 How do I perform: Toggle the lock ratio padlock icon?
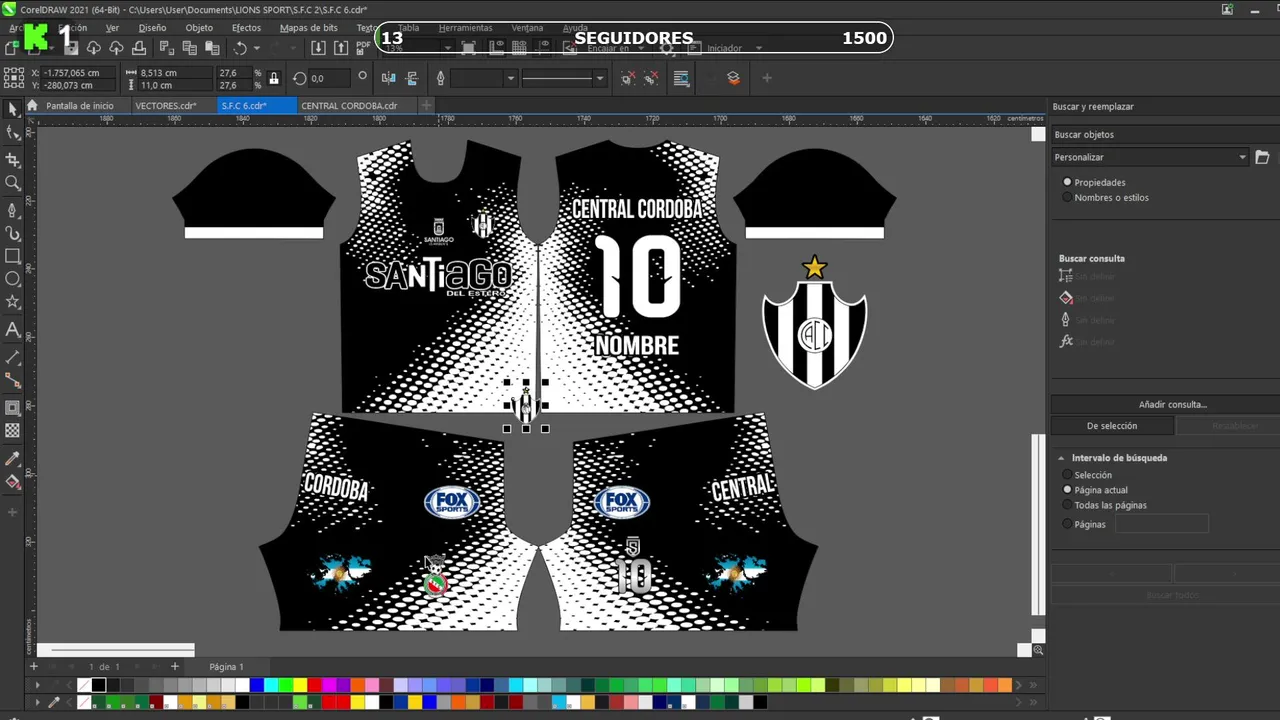(274, 78)
